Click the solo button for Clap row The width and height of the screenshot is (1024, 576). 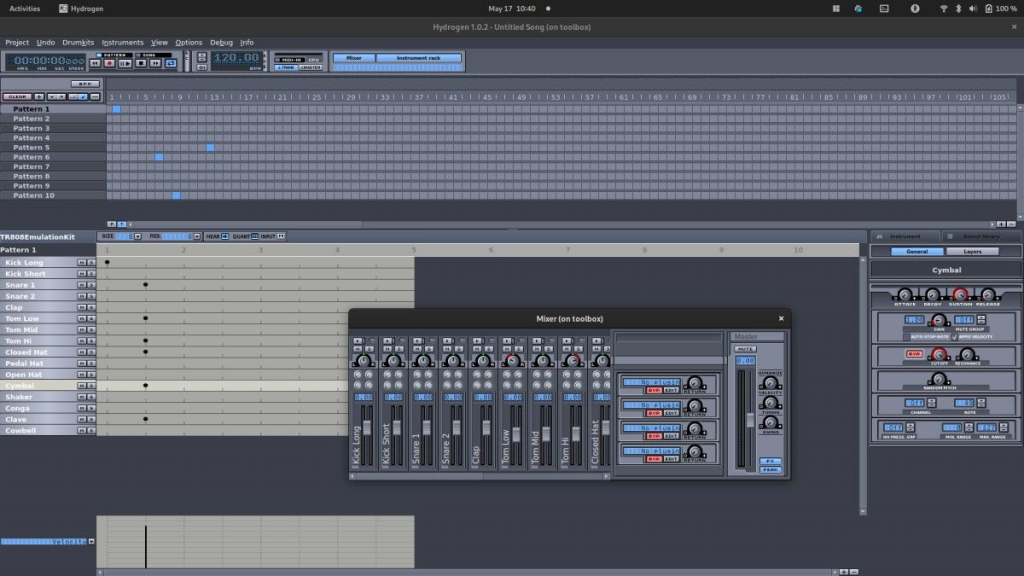coord(91,308)
